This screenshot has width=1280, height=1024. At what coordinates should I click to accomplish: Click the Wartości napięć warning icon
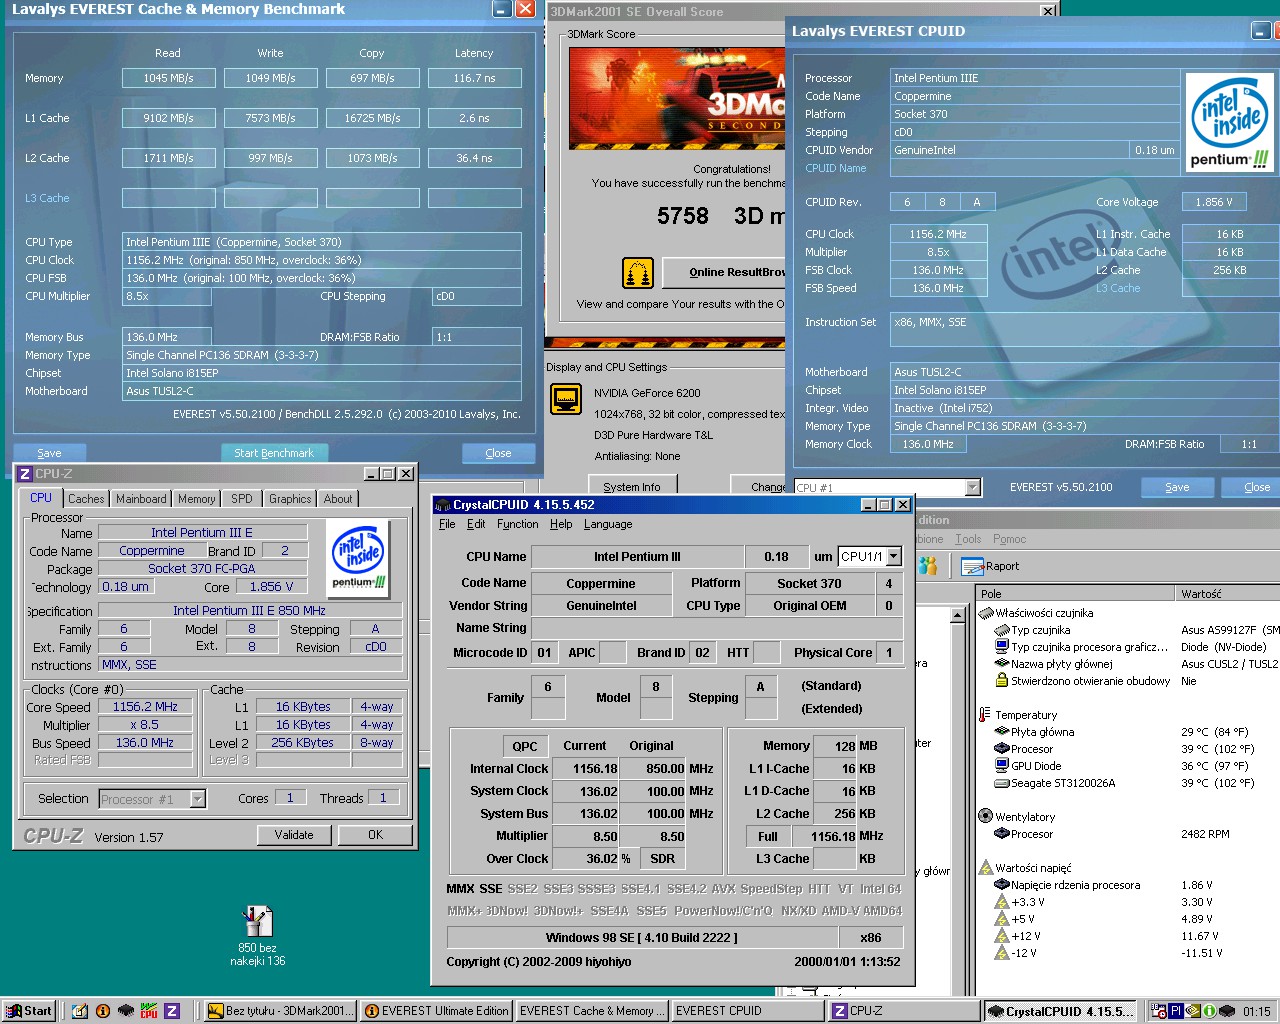[986, 868]
